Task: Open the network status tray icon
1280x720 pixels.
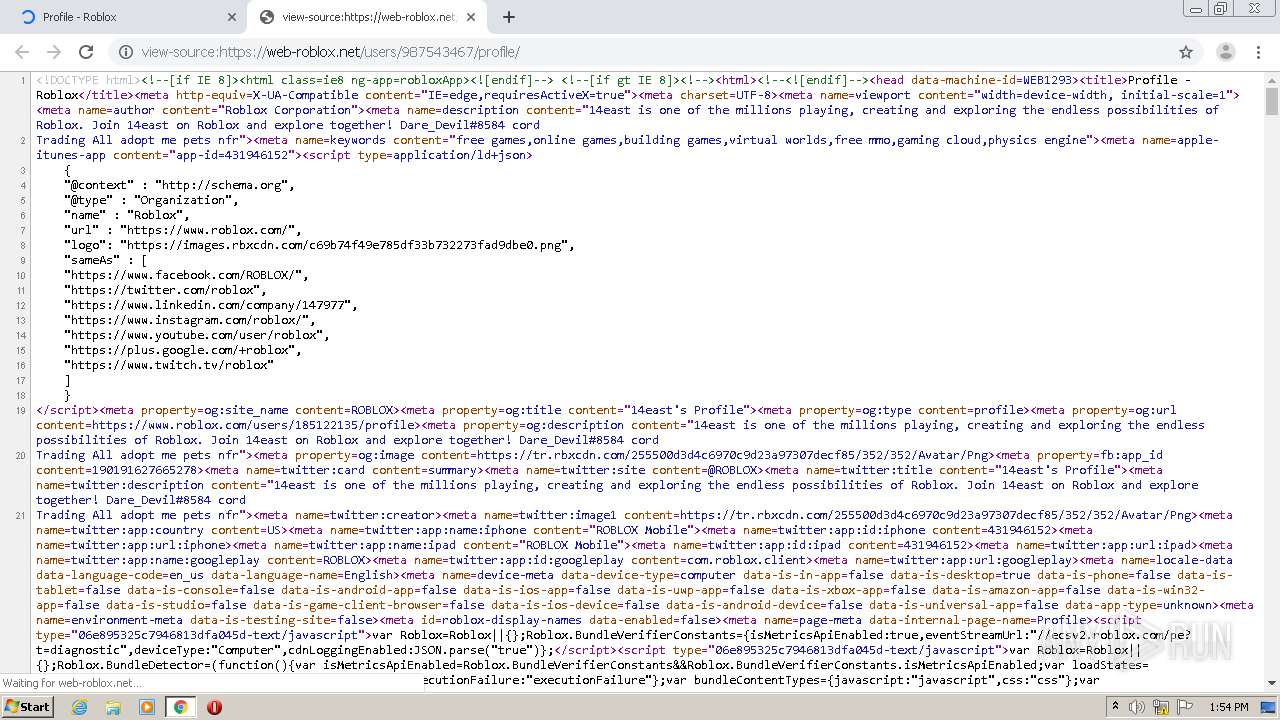Action: point(1160,707)
